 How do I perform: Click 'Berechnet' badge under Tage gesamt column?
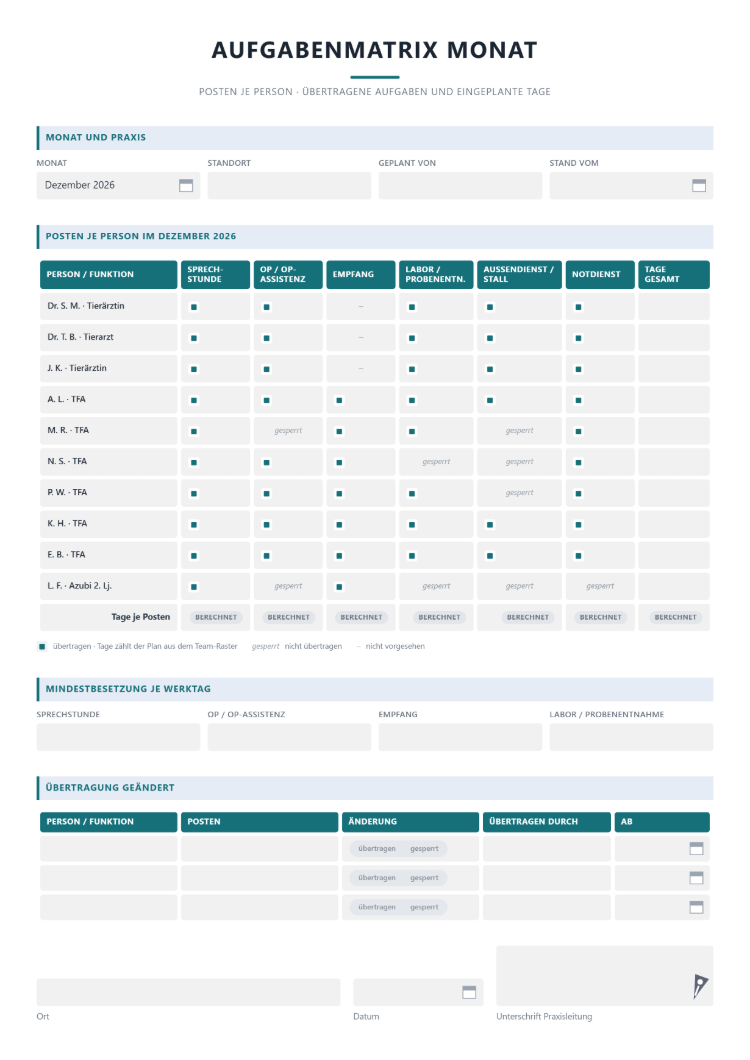pyautogui.click(x=675, y=617)
